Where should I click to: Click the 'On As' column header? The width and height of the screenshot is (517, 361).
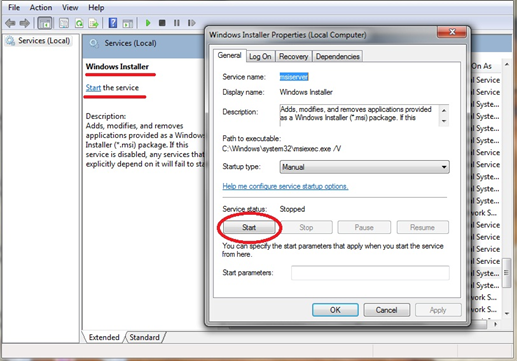click(481, 66)
